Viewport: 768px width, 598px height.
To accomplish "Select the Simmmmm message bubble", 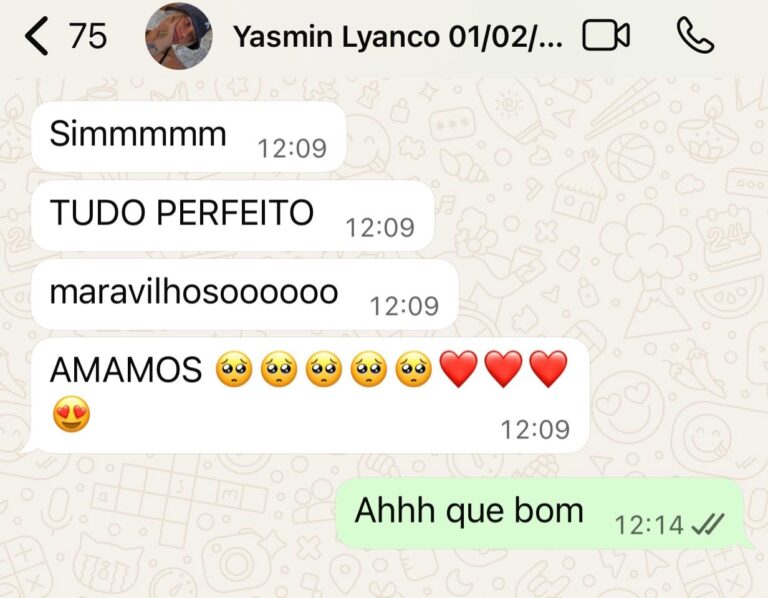I will click(189, 137).
